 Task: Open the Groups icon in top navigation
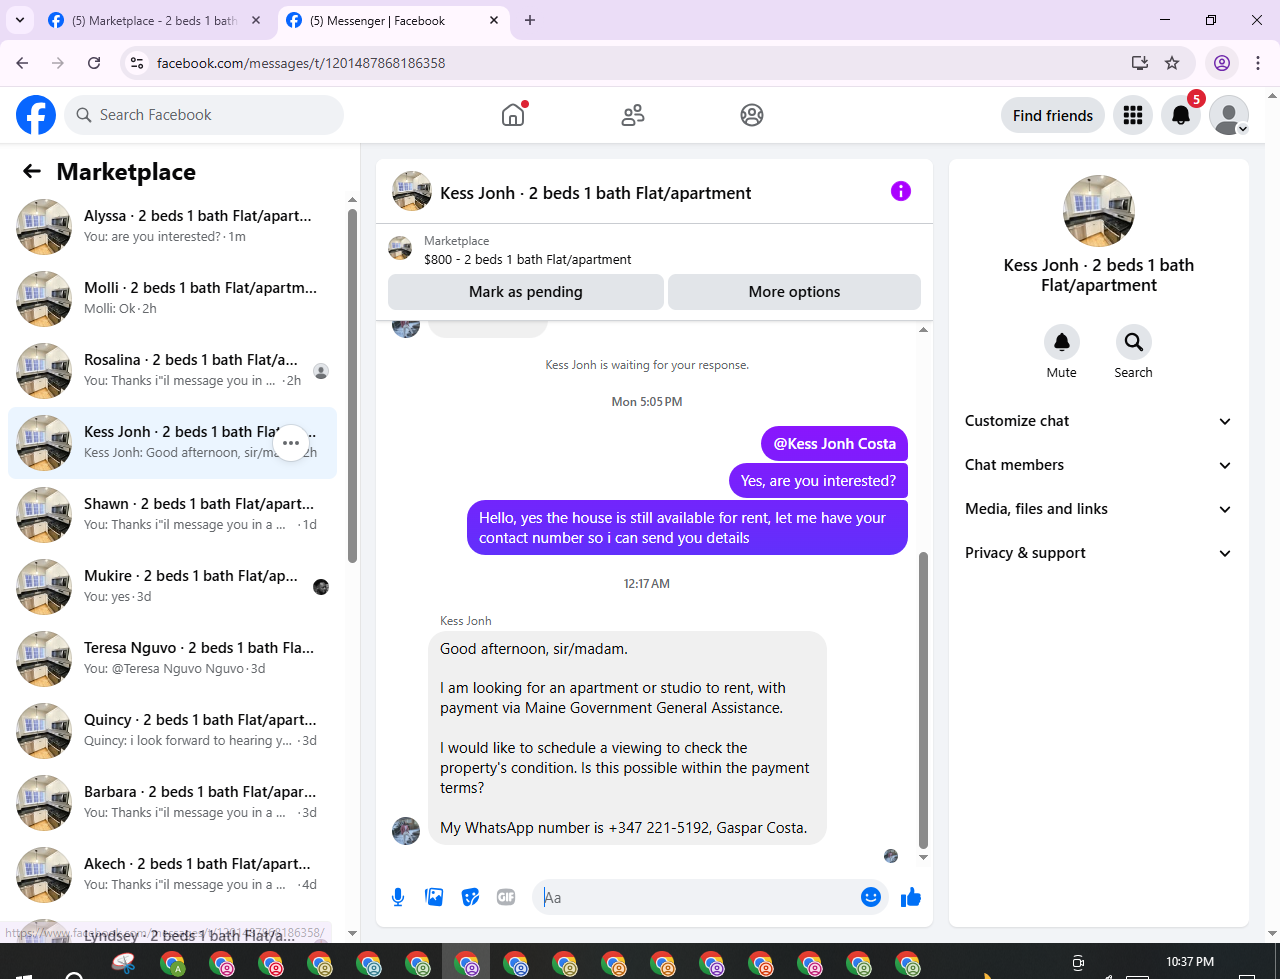(x=752, y=115)
